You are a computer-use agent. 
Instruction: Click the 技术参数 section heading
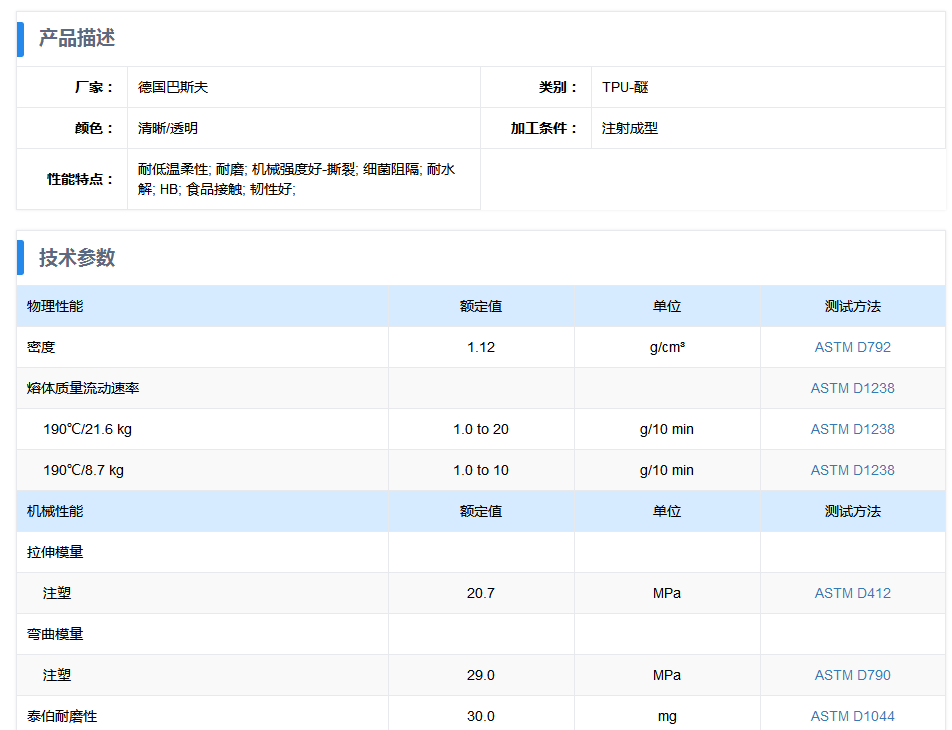(x=77, y=258)
